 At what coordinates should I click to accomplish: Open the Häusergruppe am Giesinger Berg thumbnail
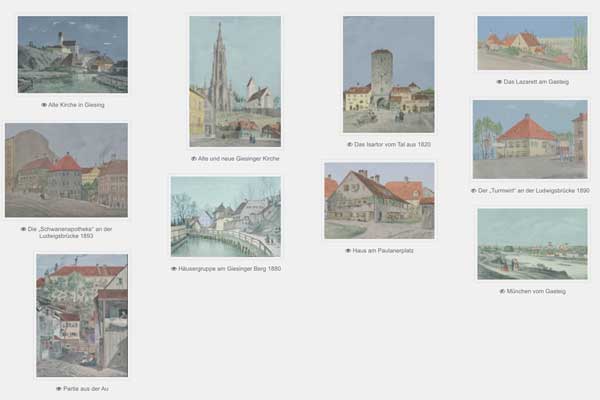(226, 217)
